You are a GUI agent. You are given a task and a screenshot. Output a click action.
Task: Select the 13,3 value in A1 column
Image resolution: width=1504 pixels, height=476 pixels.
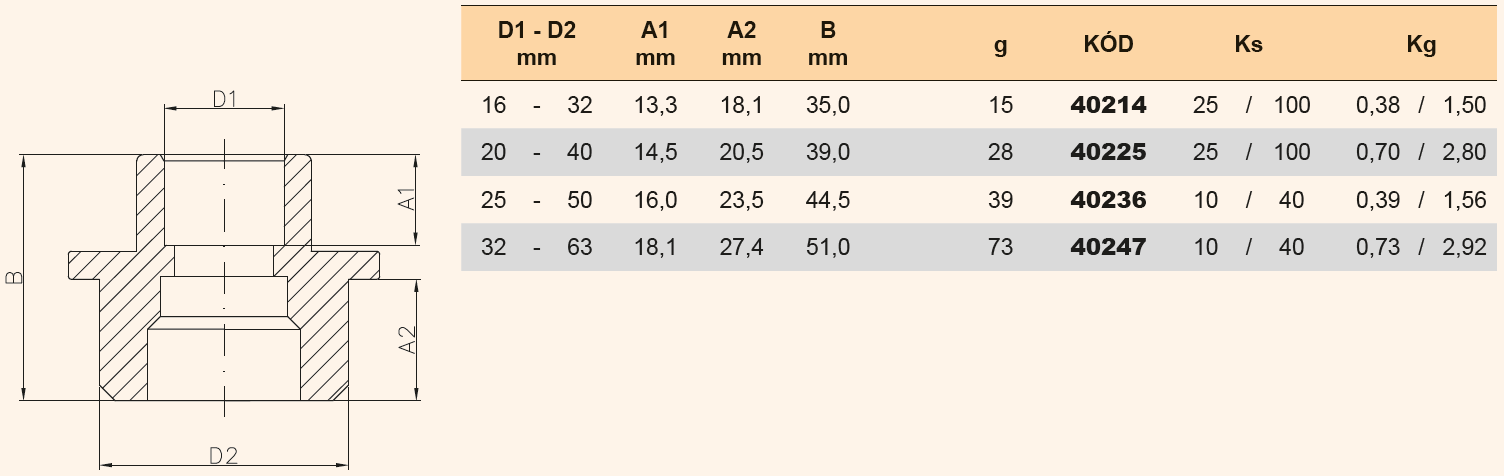coord(656,105)
